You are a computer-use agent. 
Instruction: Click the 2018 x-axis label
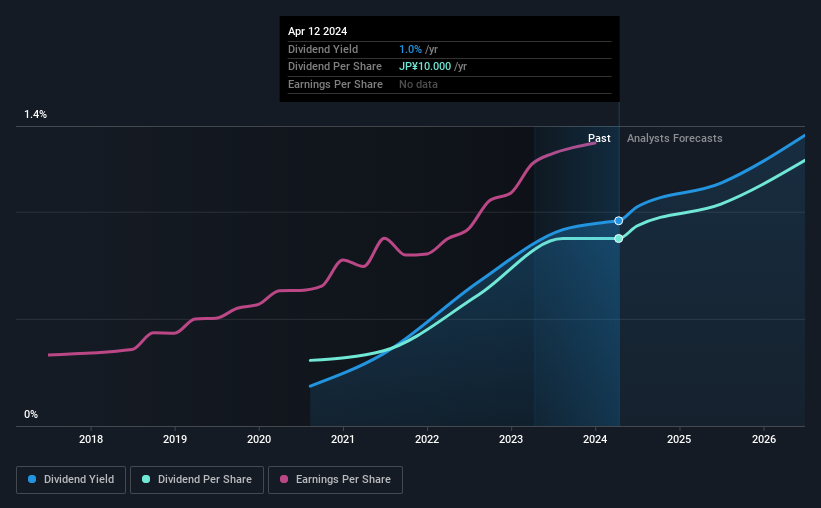(91, 439)
